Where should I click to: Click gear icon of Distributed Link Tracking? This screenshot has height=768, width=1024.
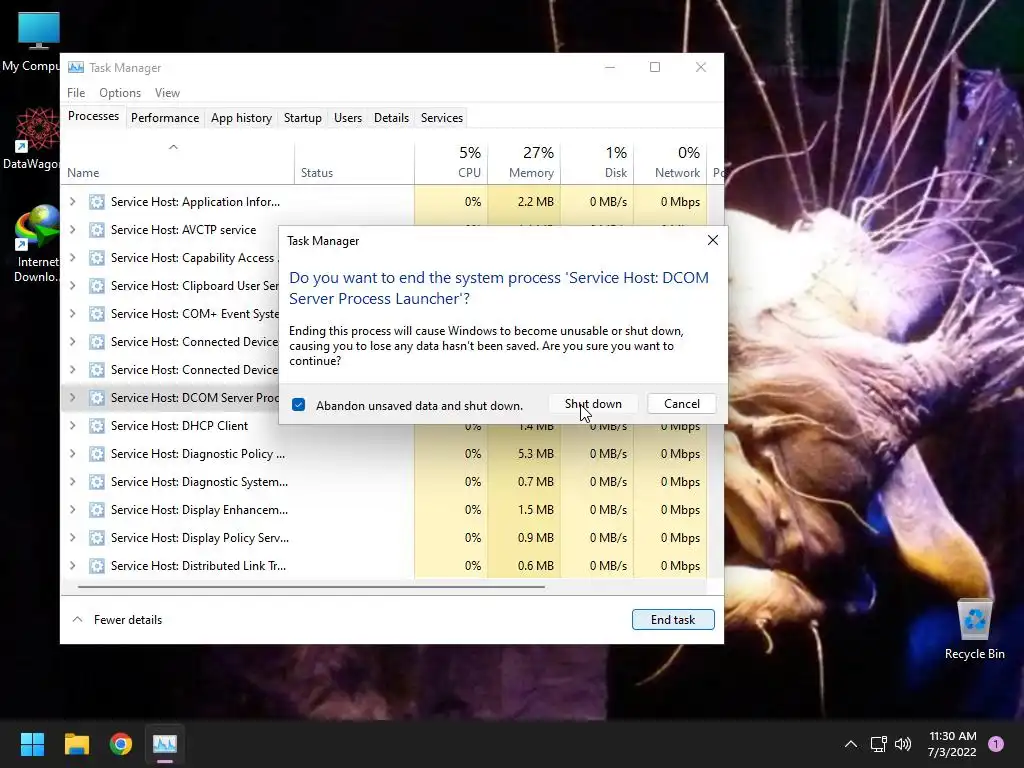pyautogui.click(x=97, y=566)
